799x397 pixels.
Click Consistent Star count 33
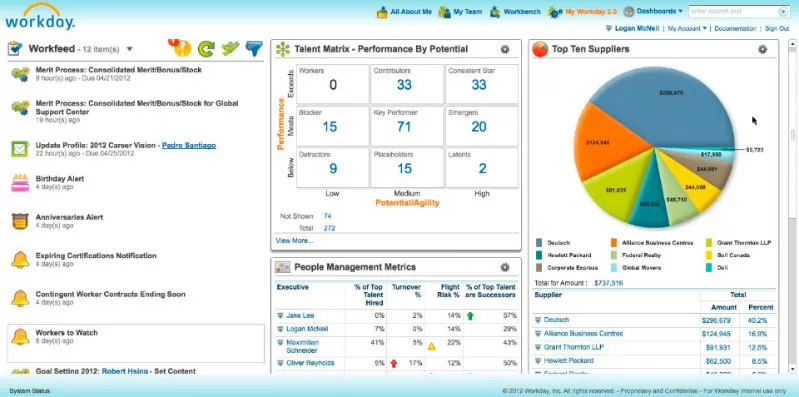pos(478,85)
